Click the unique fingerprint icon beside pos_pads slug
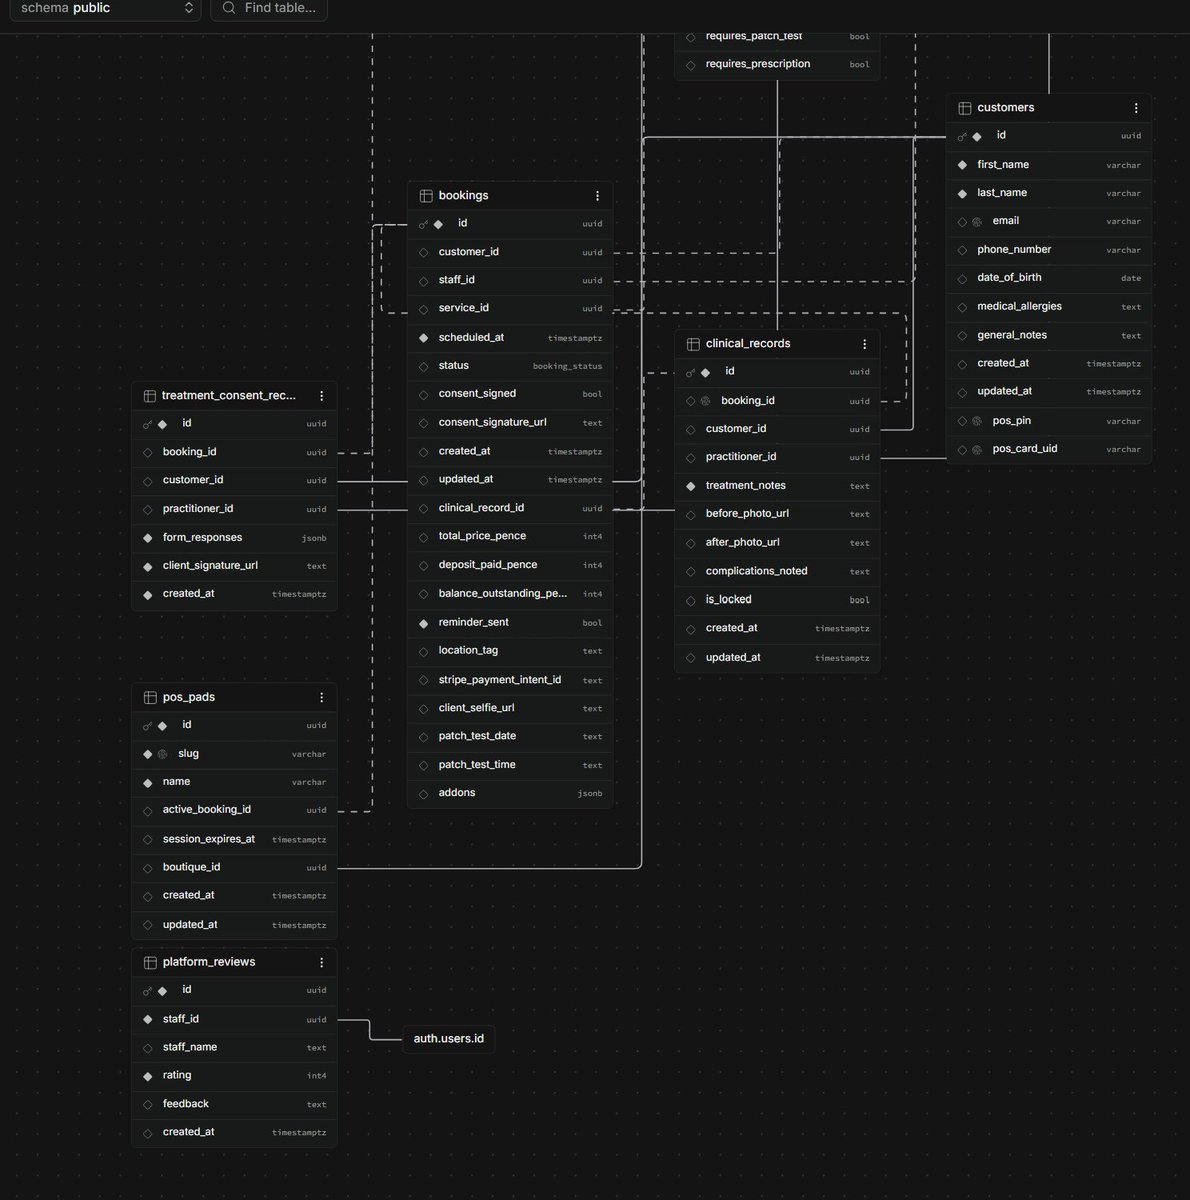The height and width of the screenshot is (1200, 1190). pos(162,754)
